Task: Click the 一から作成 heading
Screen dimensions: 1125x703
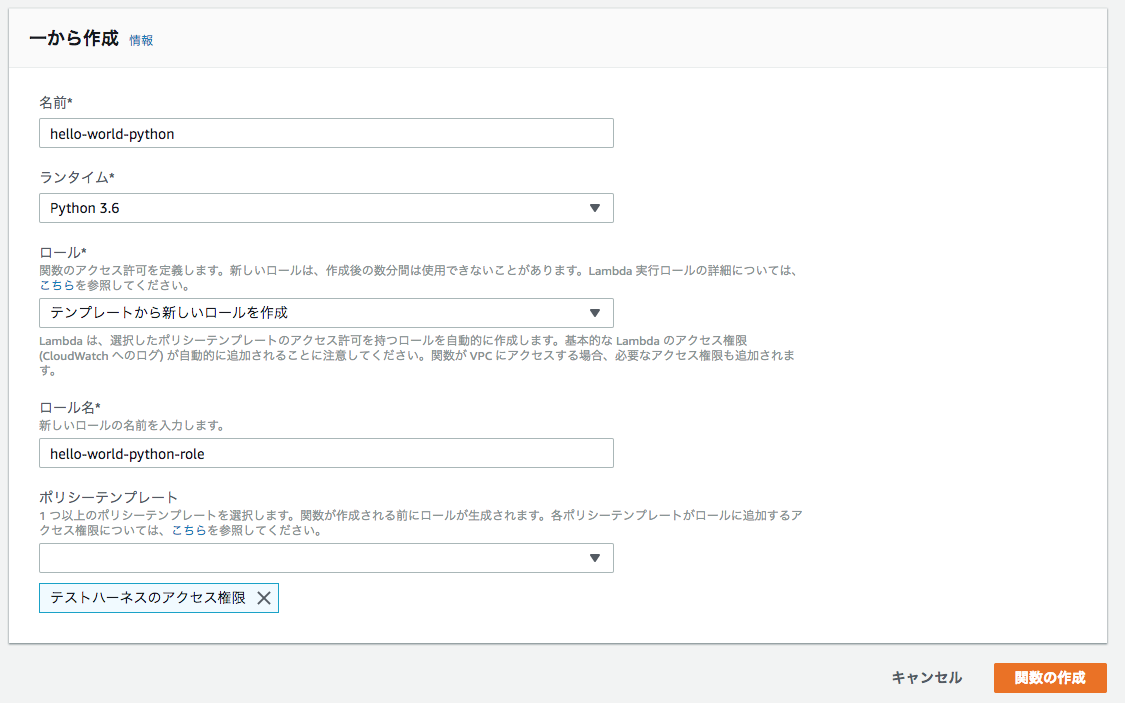Action: pyautogui.click(x=74, y=38)
